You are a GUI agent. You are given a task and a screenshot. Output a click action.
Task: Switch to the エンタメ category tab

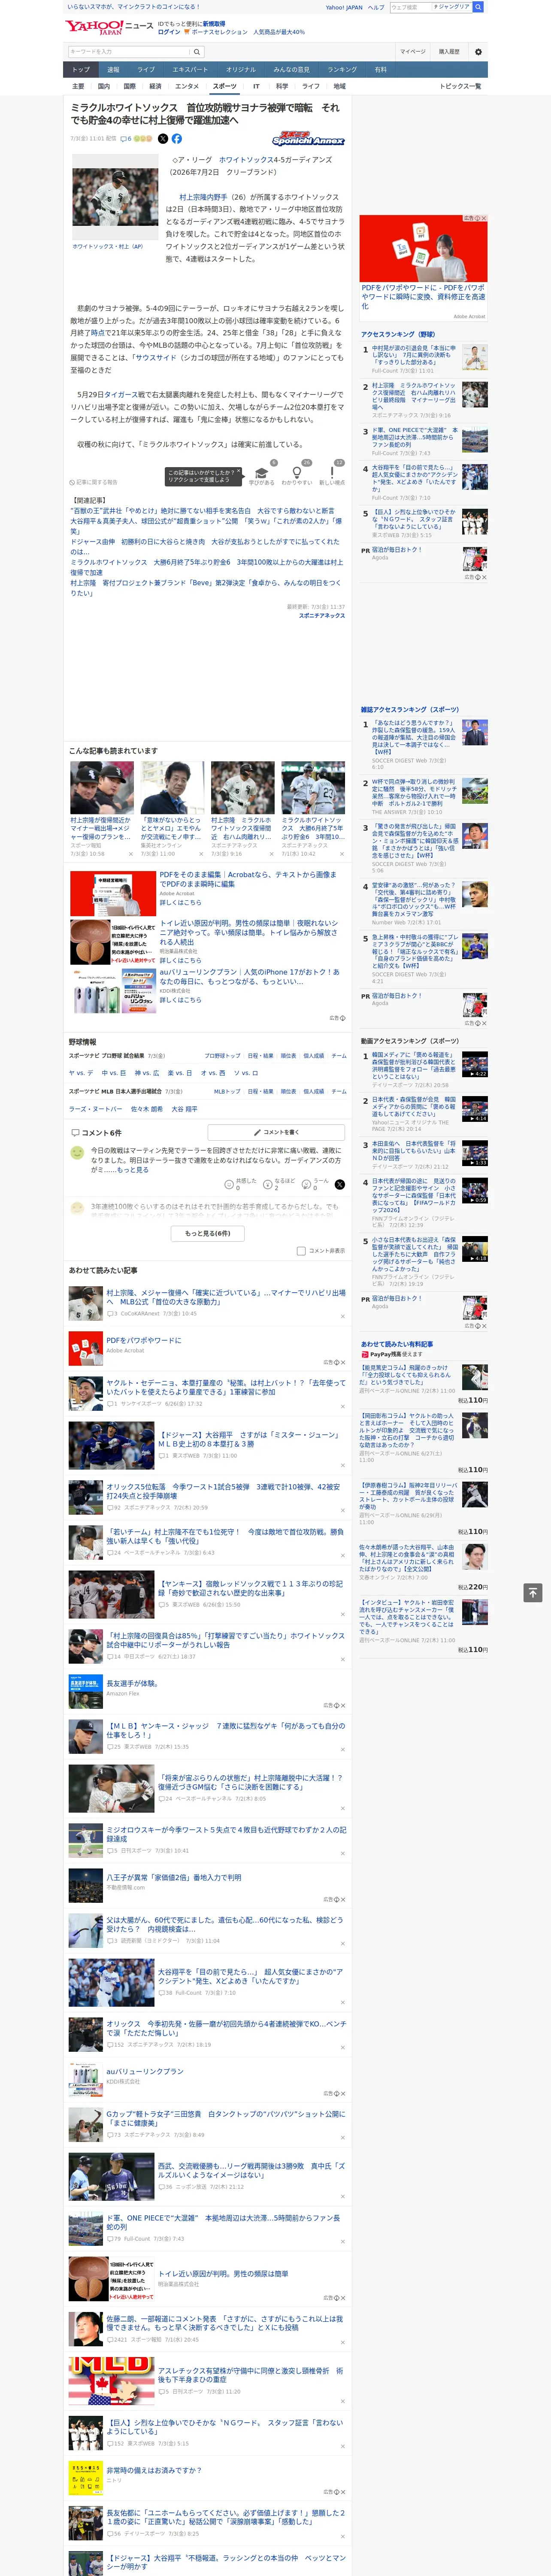[187, 86]
